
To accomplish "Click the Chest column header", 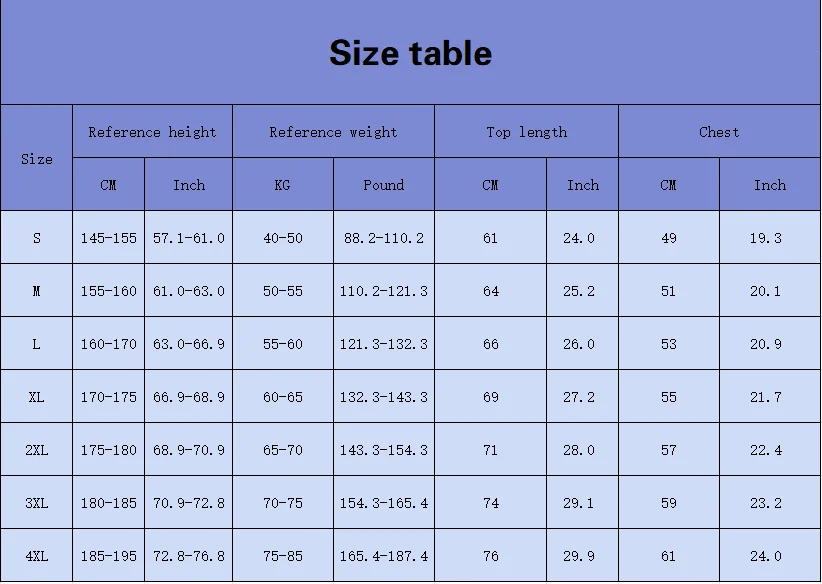I will click(x=719, y=132).
